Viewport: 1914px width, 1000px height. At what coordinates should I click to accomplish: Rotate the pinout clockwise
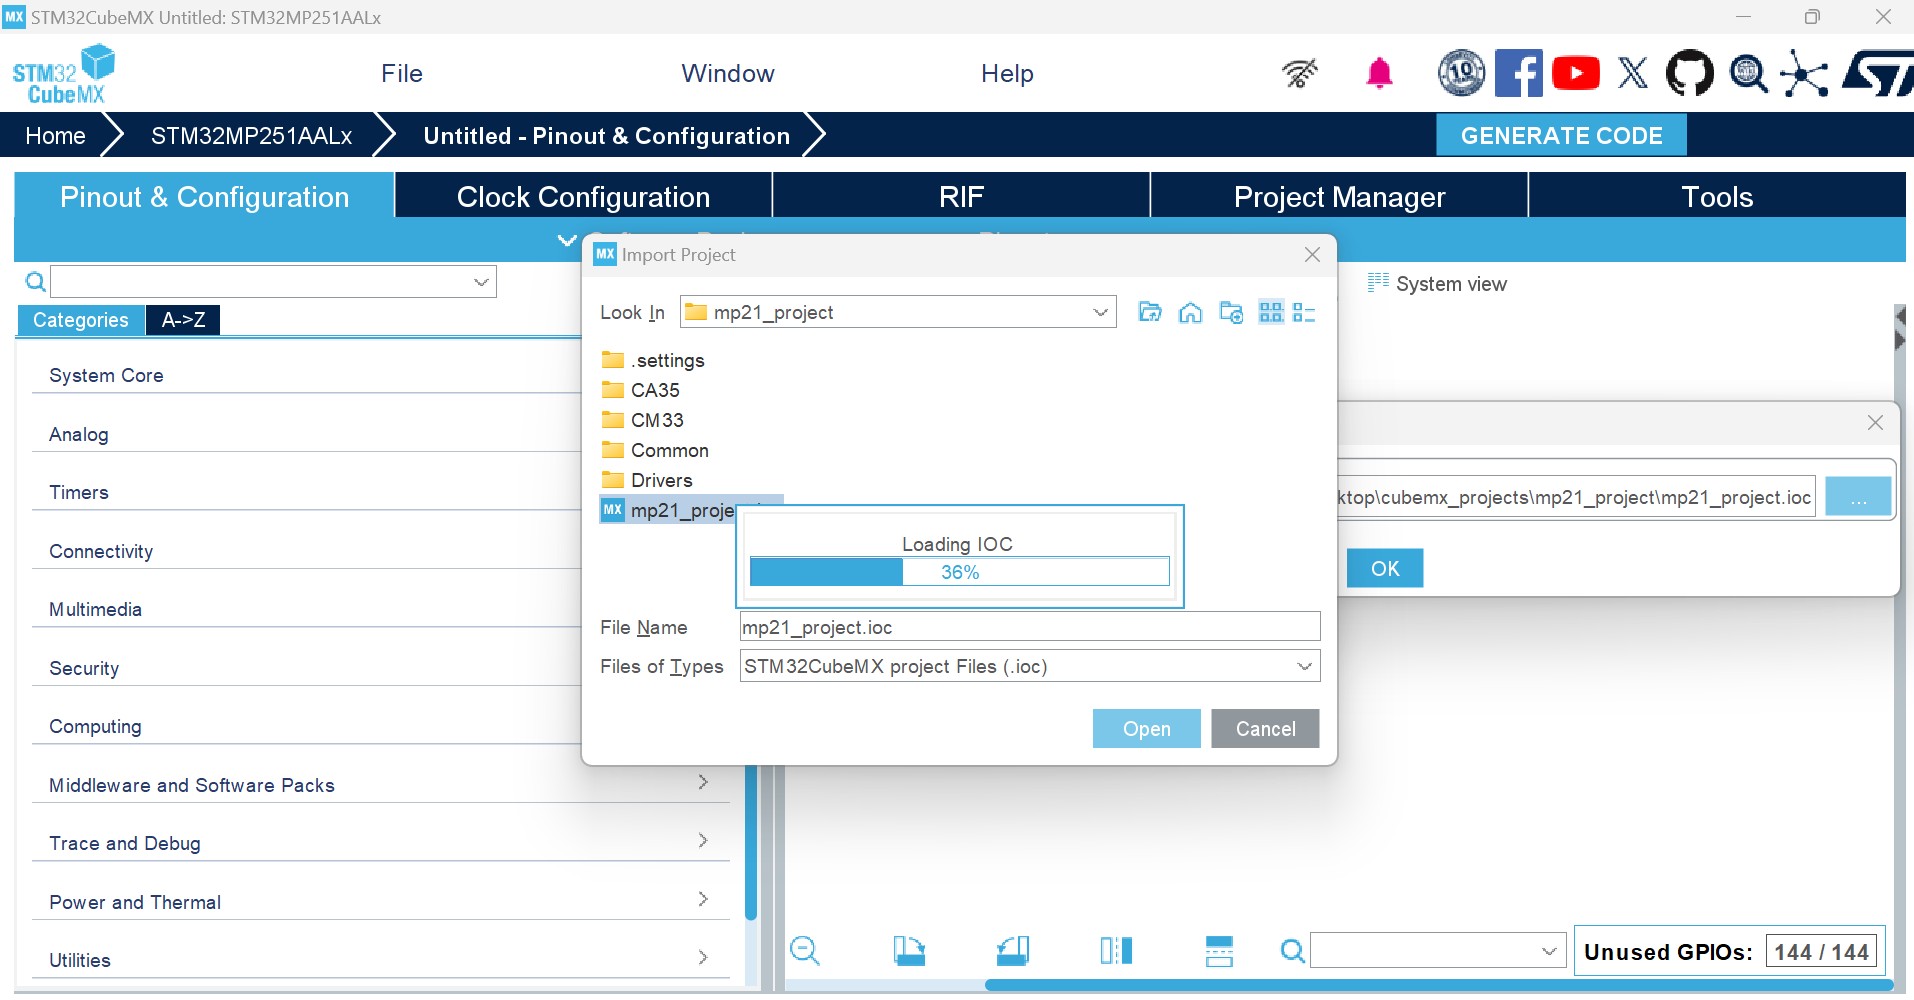909,950
